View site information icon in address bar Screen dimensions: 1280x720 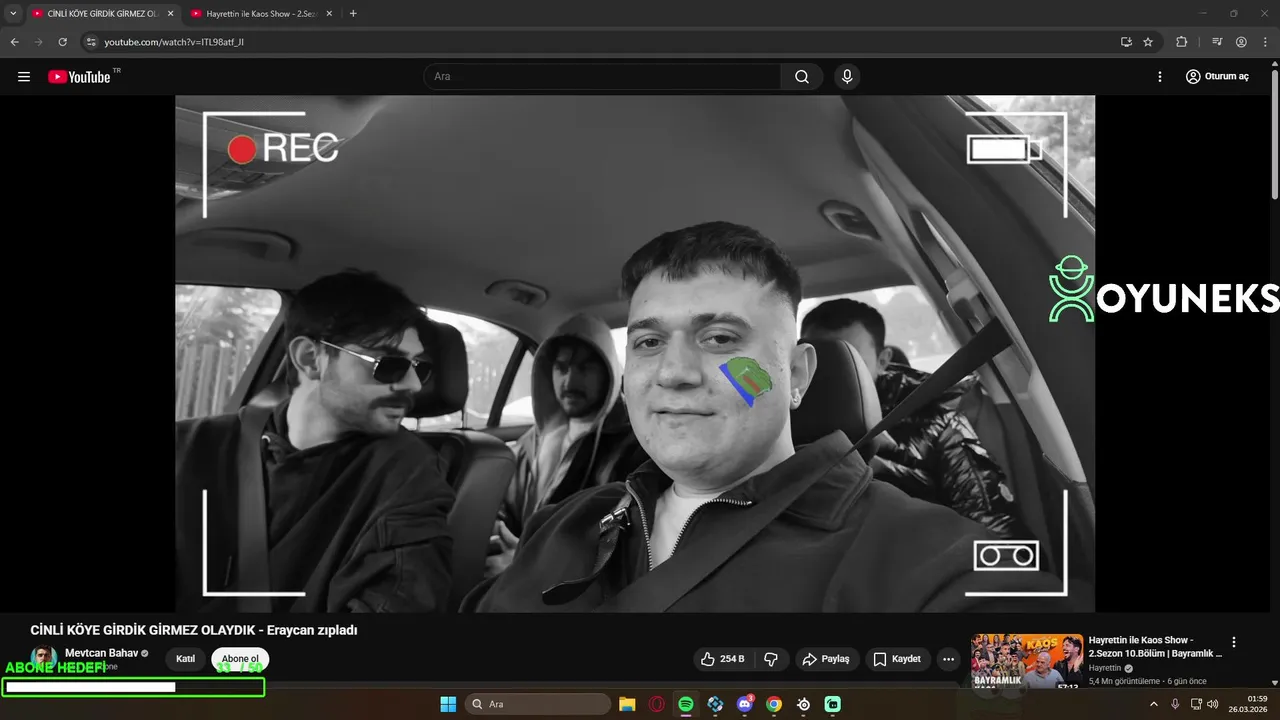pos(90,42)
